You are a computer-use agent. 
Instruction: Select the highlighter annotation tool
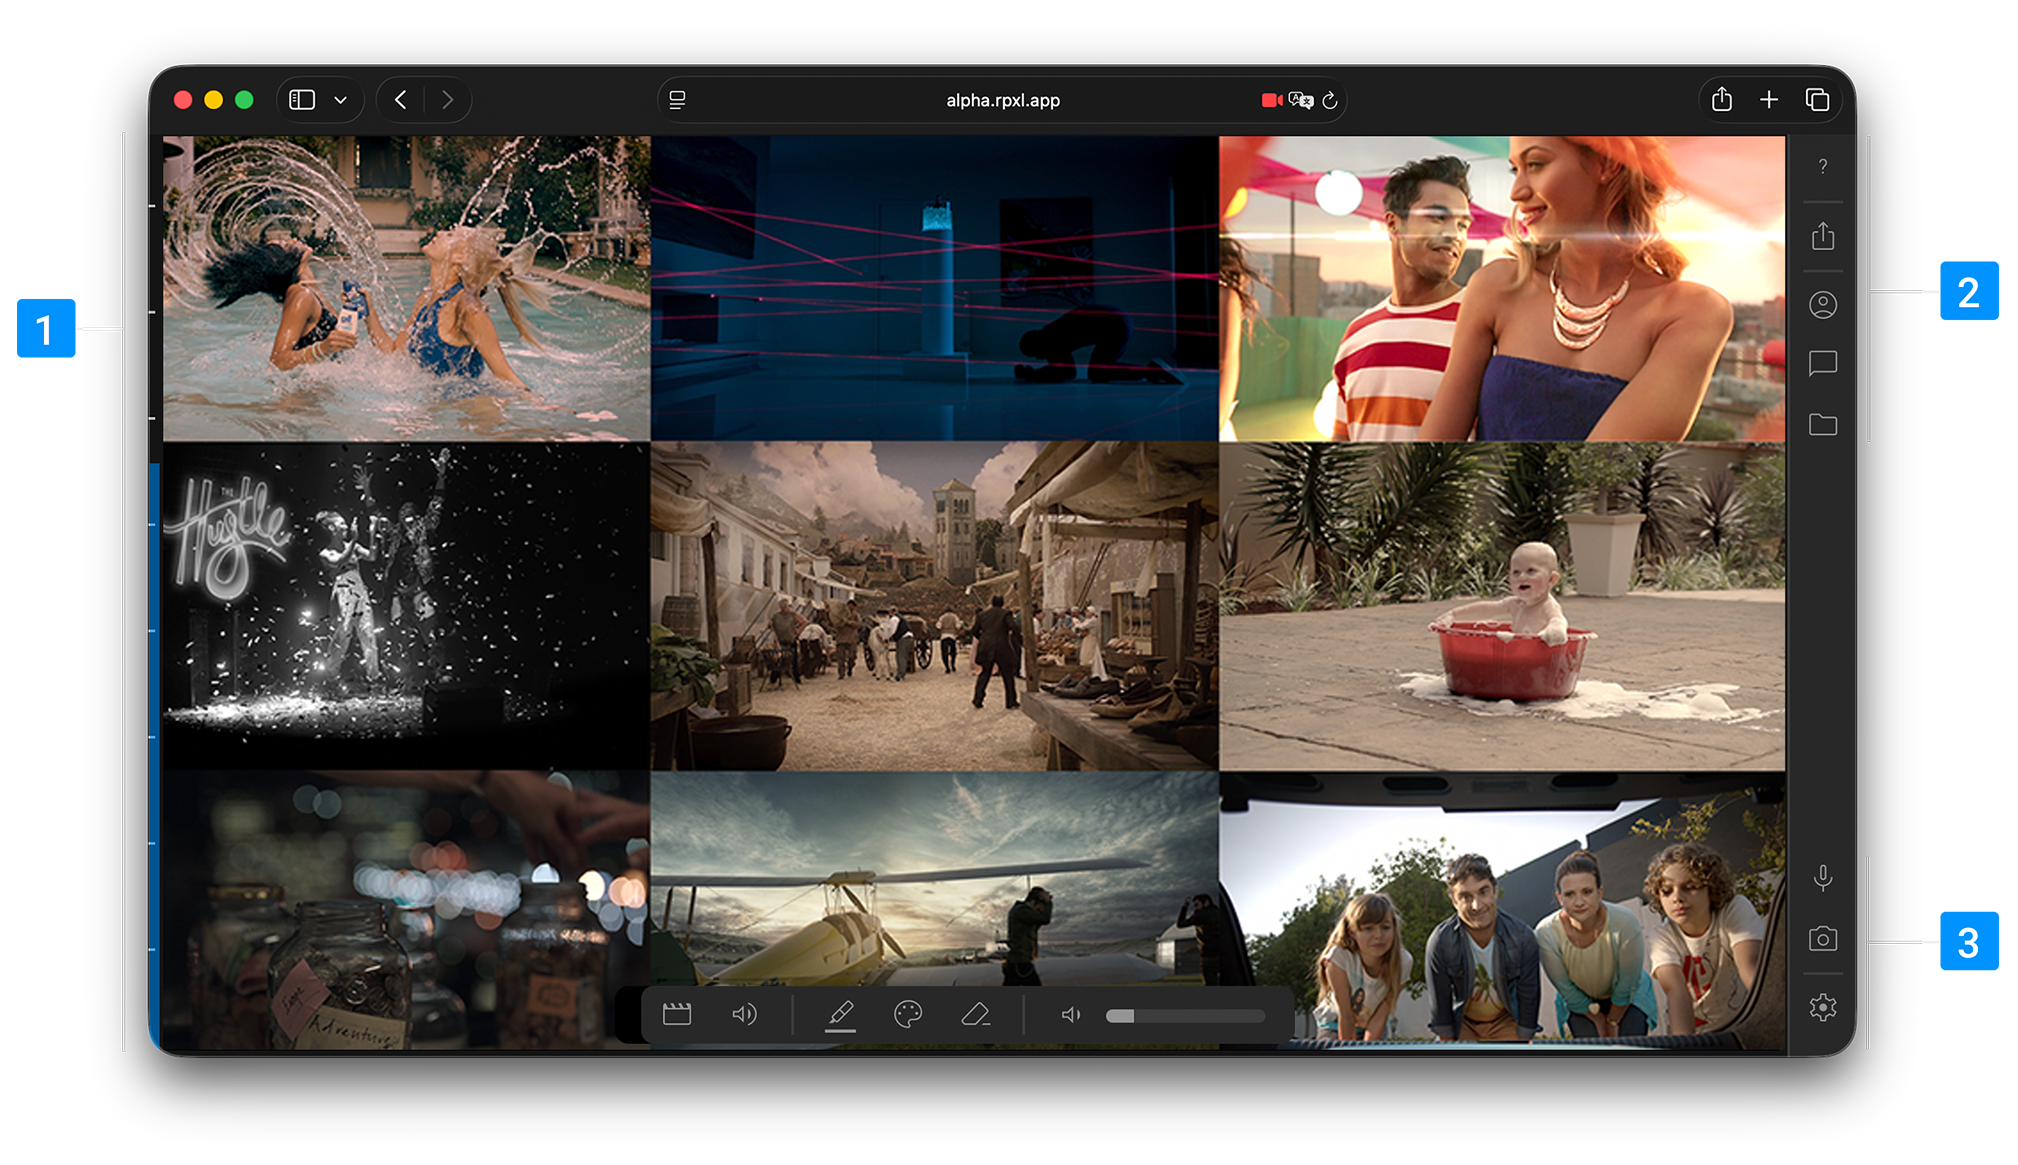840,1014
